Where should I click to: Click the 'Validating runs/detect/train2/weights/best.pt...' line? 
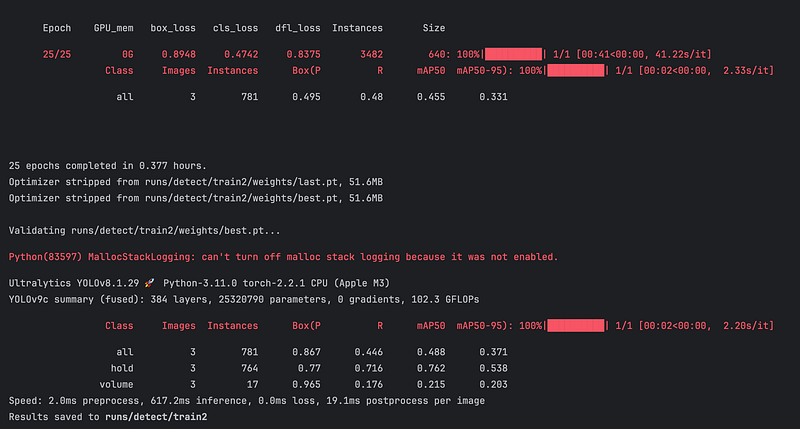(144, 231)
